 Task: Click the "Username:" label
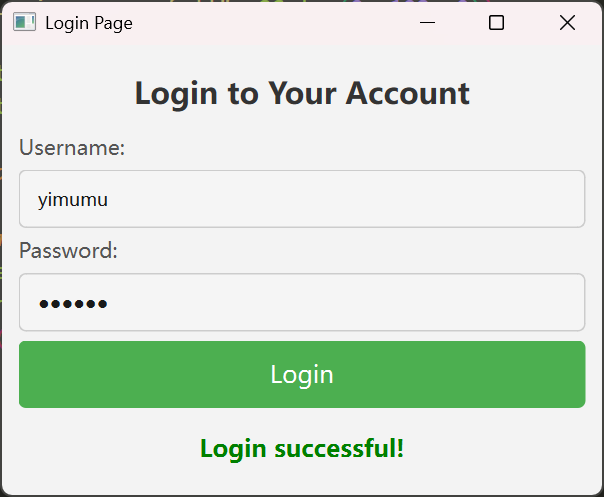point(72,148)
